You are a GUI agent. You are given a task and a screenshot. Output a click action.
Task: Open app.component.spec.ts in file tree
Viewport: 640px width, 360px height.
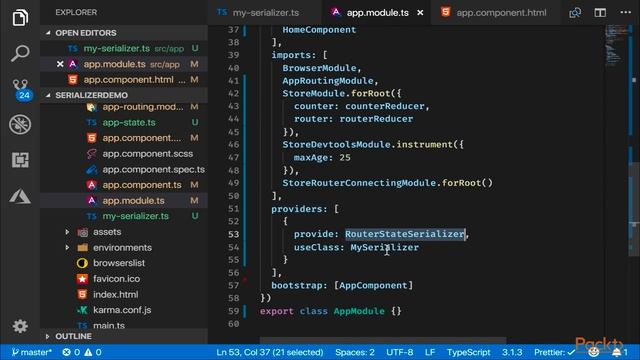124,169
